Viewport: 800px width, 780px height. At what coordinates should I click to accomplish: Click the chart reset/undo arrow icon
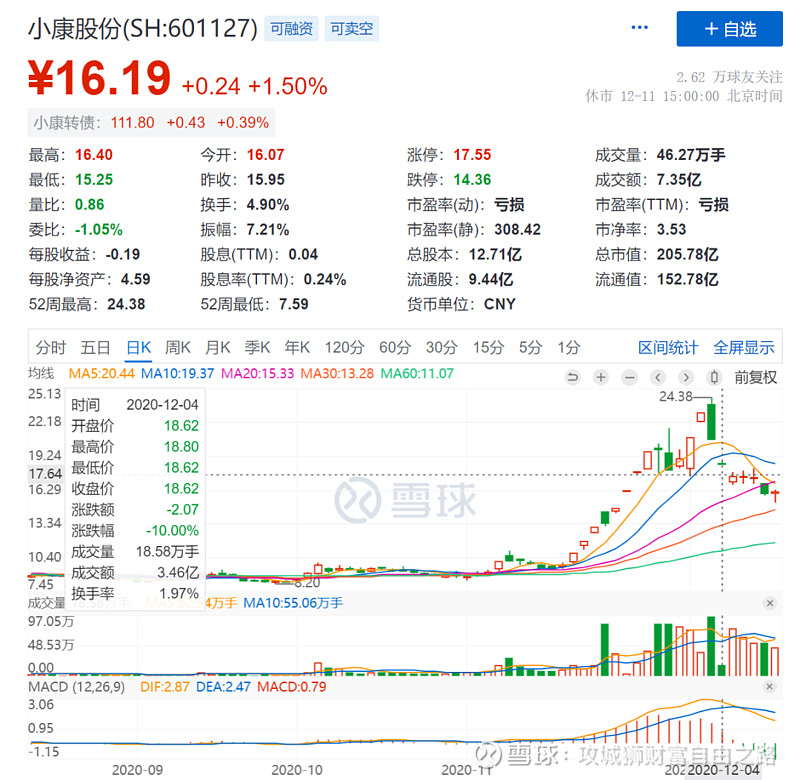click(x=573, y=378)
